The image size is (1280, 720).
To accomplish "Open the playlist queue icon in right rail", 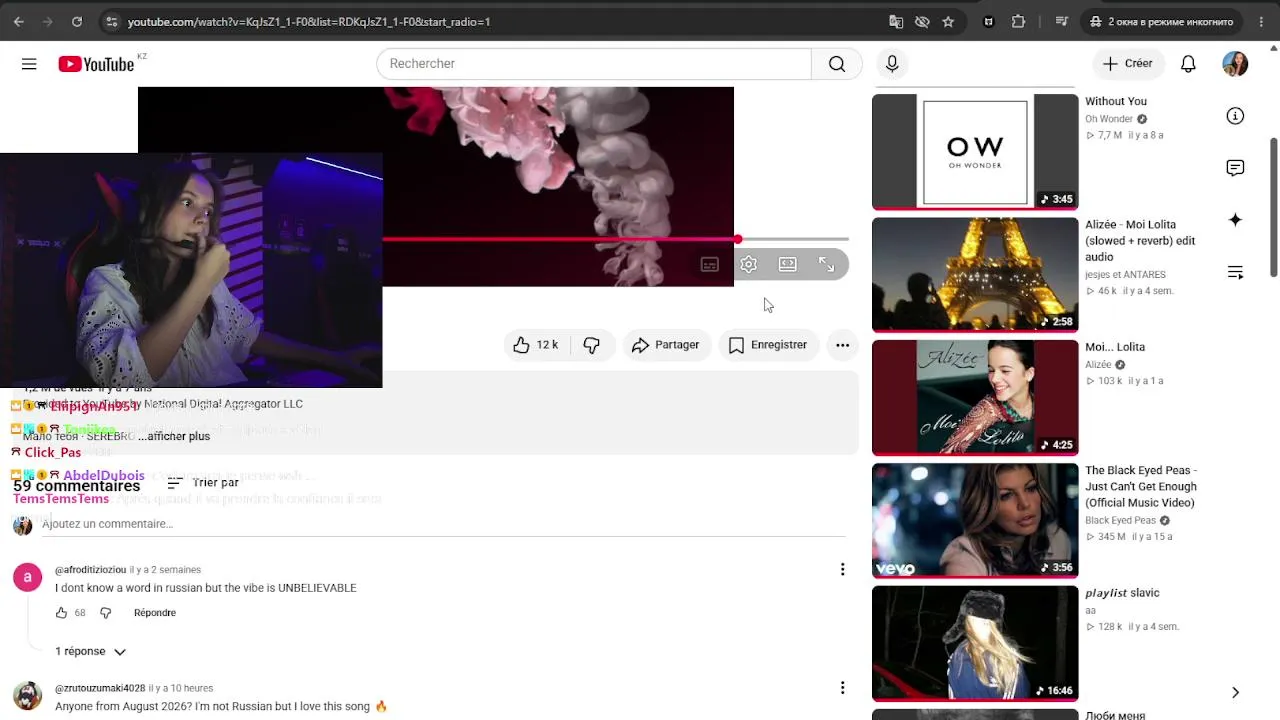I will [1235, 272].
